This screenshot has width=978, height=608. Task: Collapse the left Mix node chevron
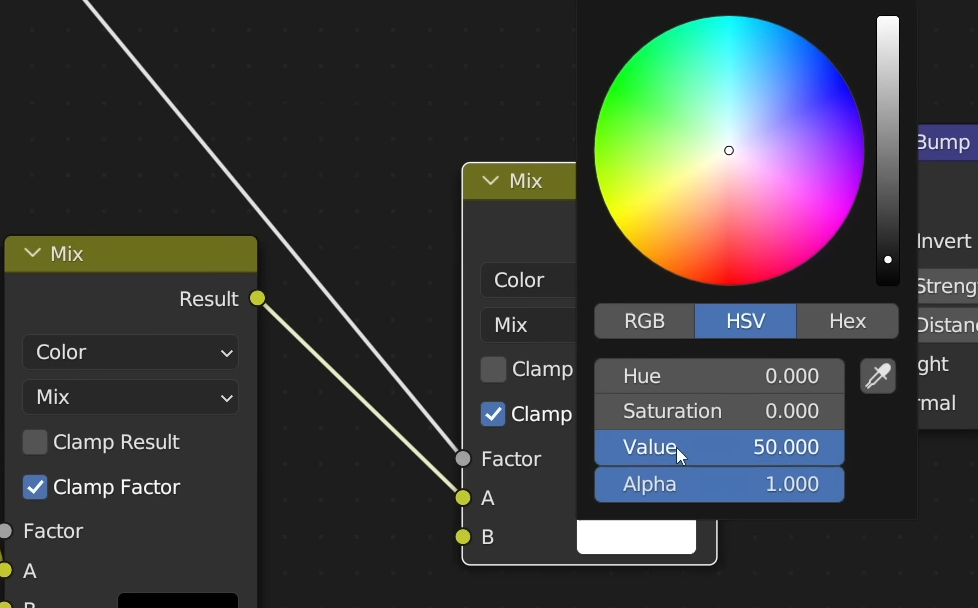(x=31, y=254)
